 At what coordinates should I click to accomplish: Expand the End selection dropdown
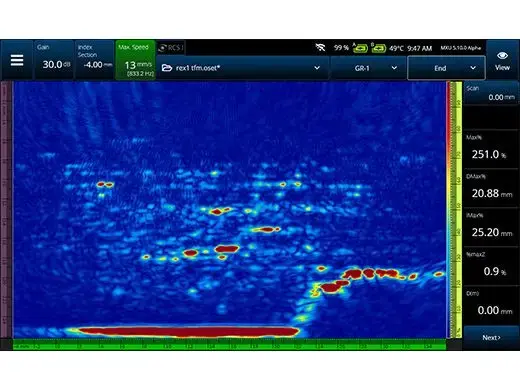[446, 68]
